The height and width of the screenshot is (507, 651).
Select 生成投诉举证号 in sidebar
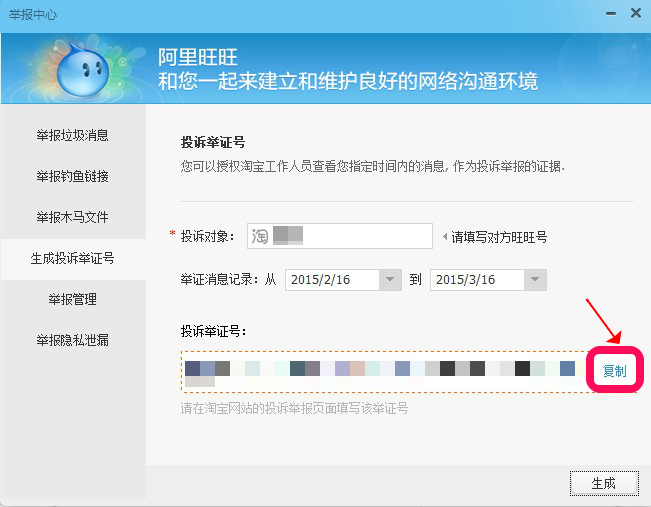[72, 258]
